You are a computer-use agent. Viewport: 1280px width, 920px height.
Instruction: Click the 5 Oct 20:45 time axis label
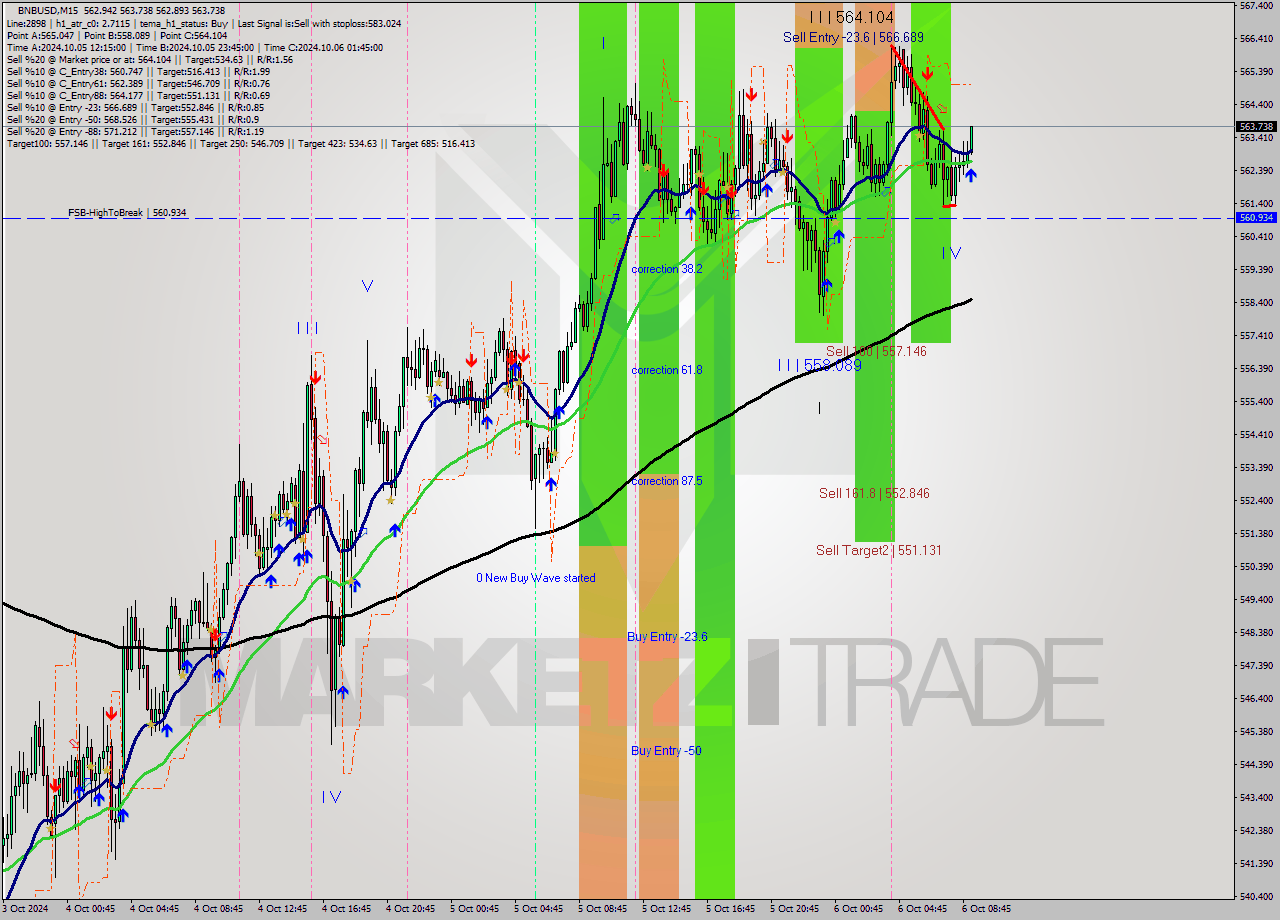point(794,909)
